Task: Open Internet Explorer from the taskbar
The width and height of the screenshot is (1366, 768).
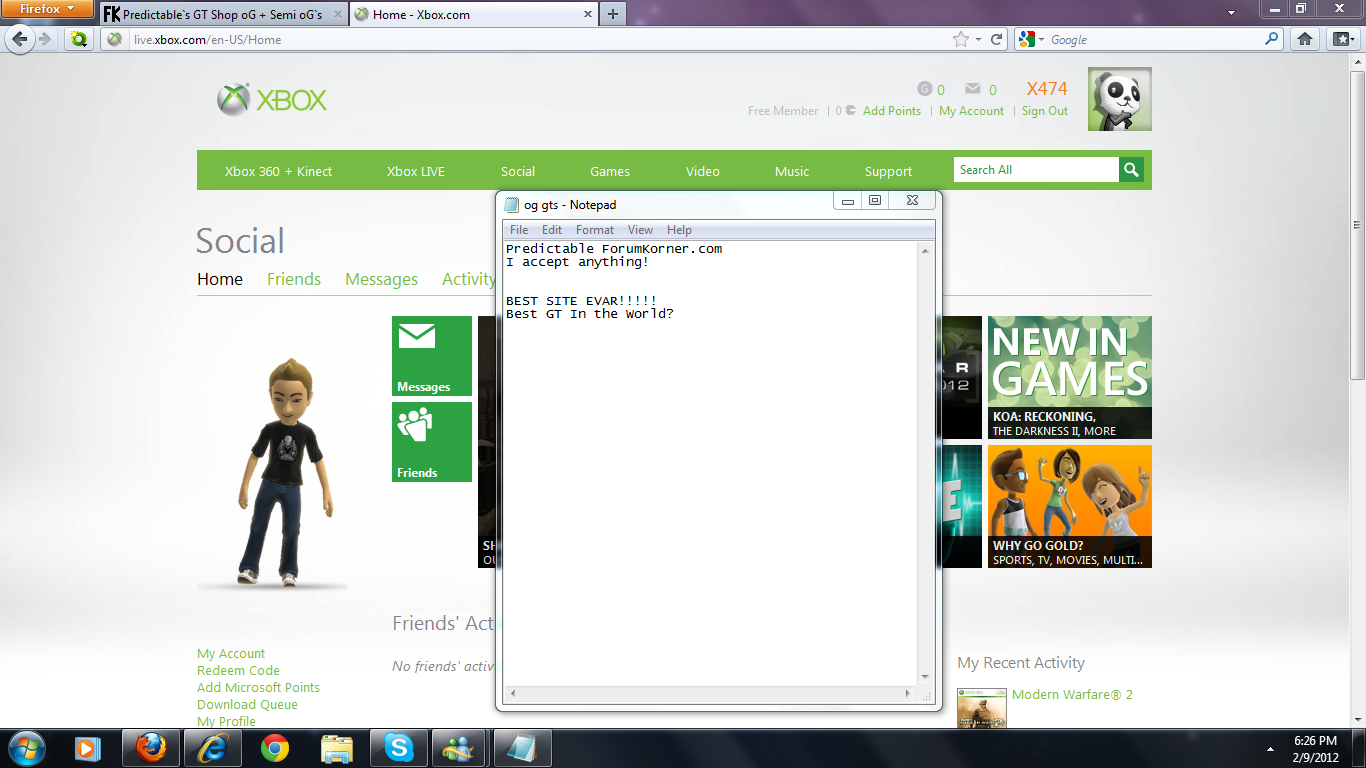Action: coord(213,747)
